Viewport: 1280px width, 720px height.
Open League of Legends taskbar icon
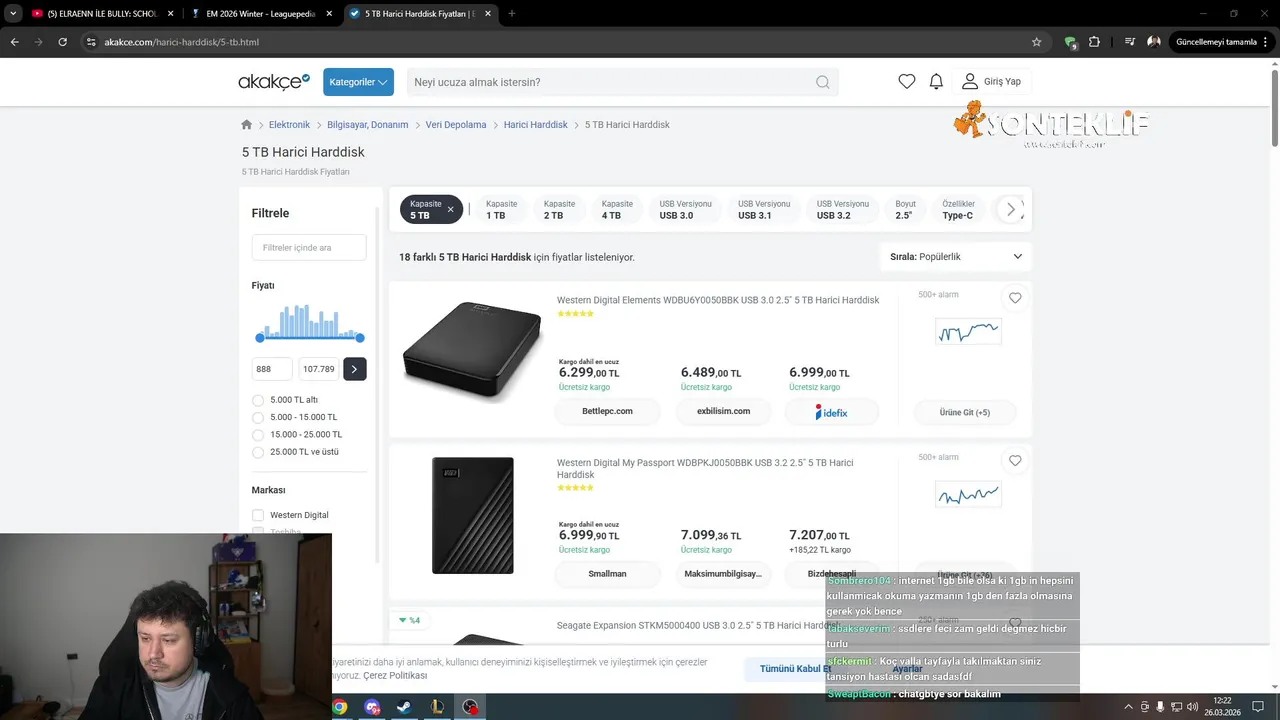(437, 707)
